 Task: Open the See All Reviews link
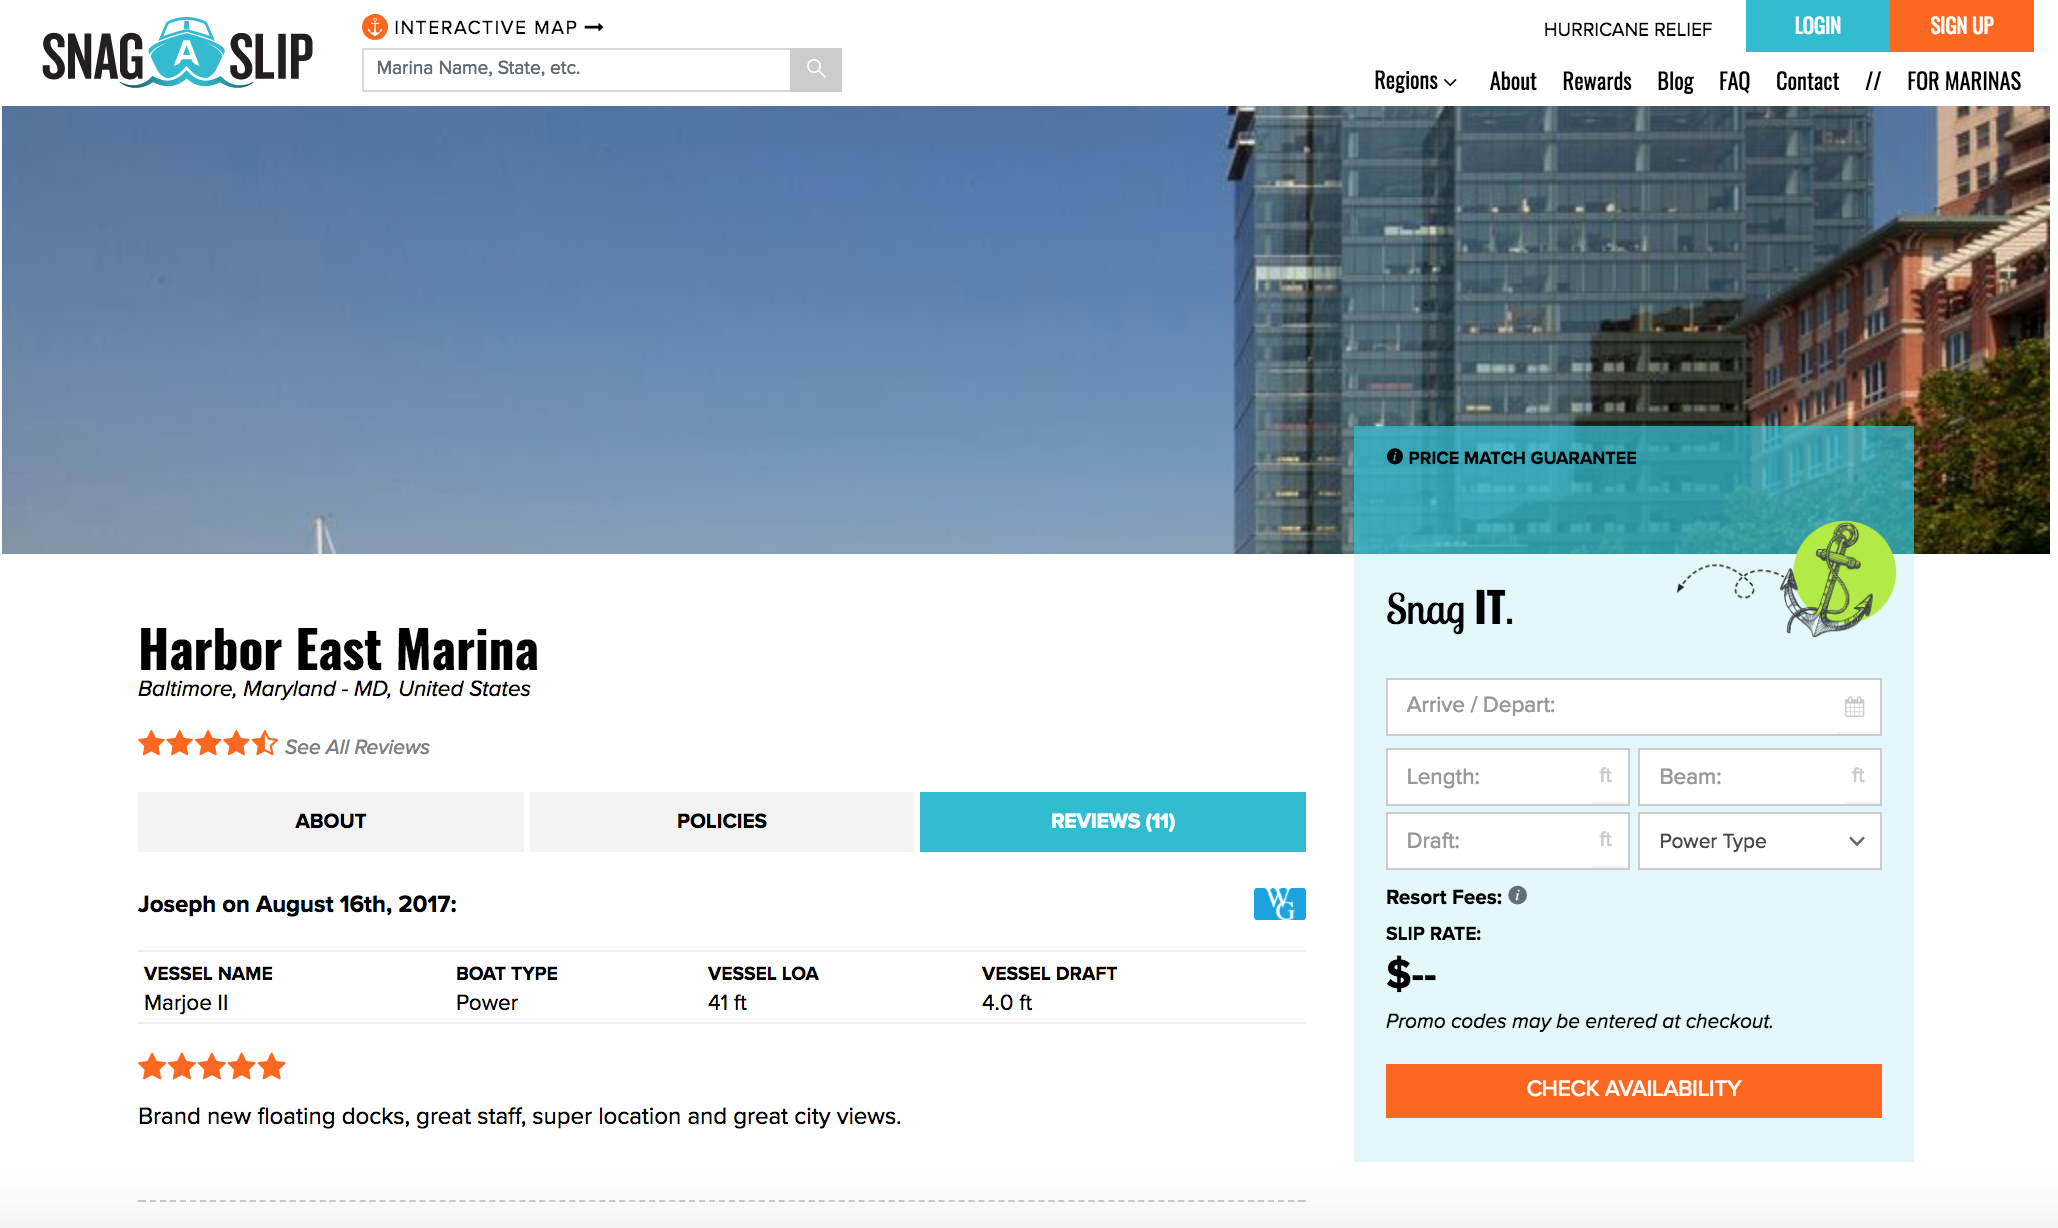pyautogui.click(x=357, y=747)
